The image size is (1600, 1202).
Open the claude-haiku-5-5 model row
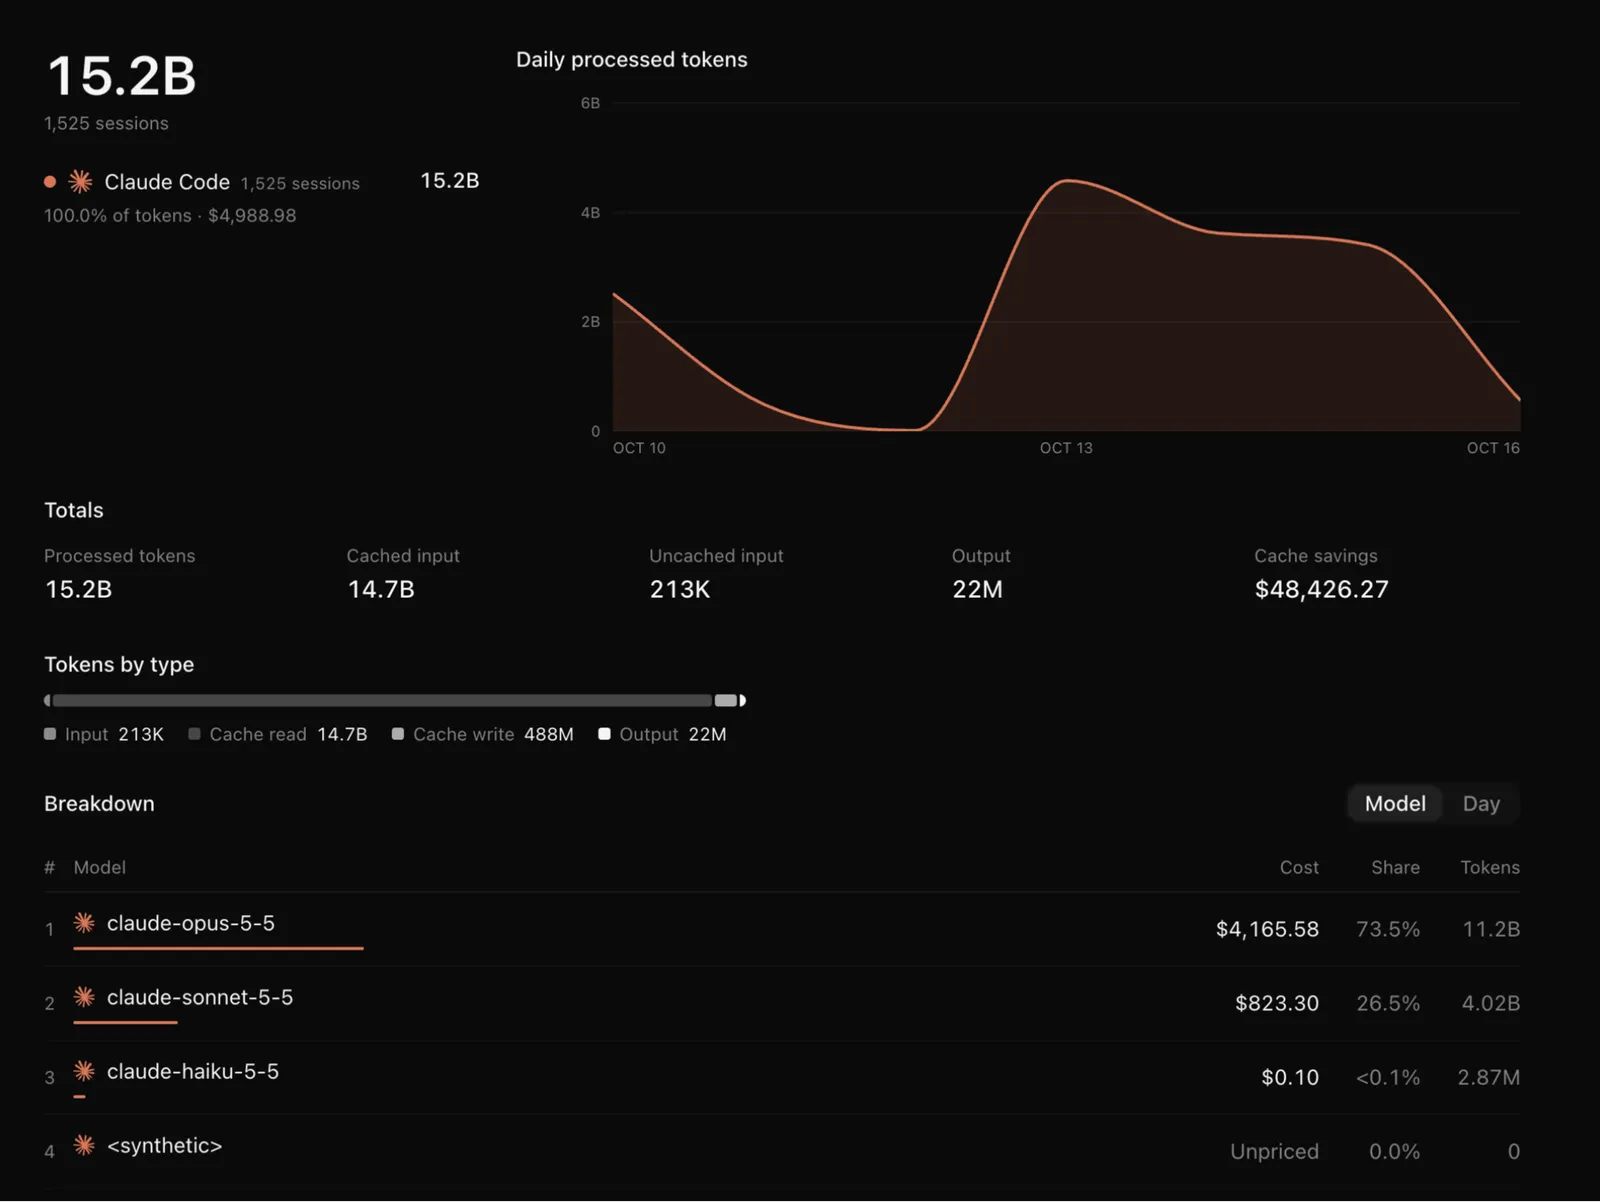[782, 1077]
